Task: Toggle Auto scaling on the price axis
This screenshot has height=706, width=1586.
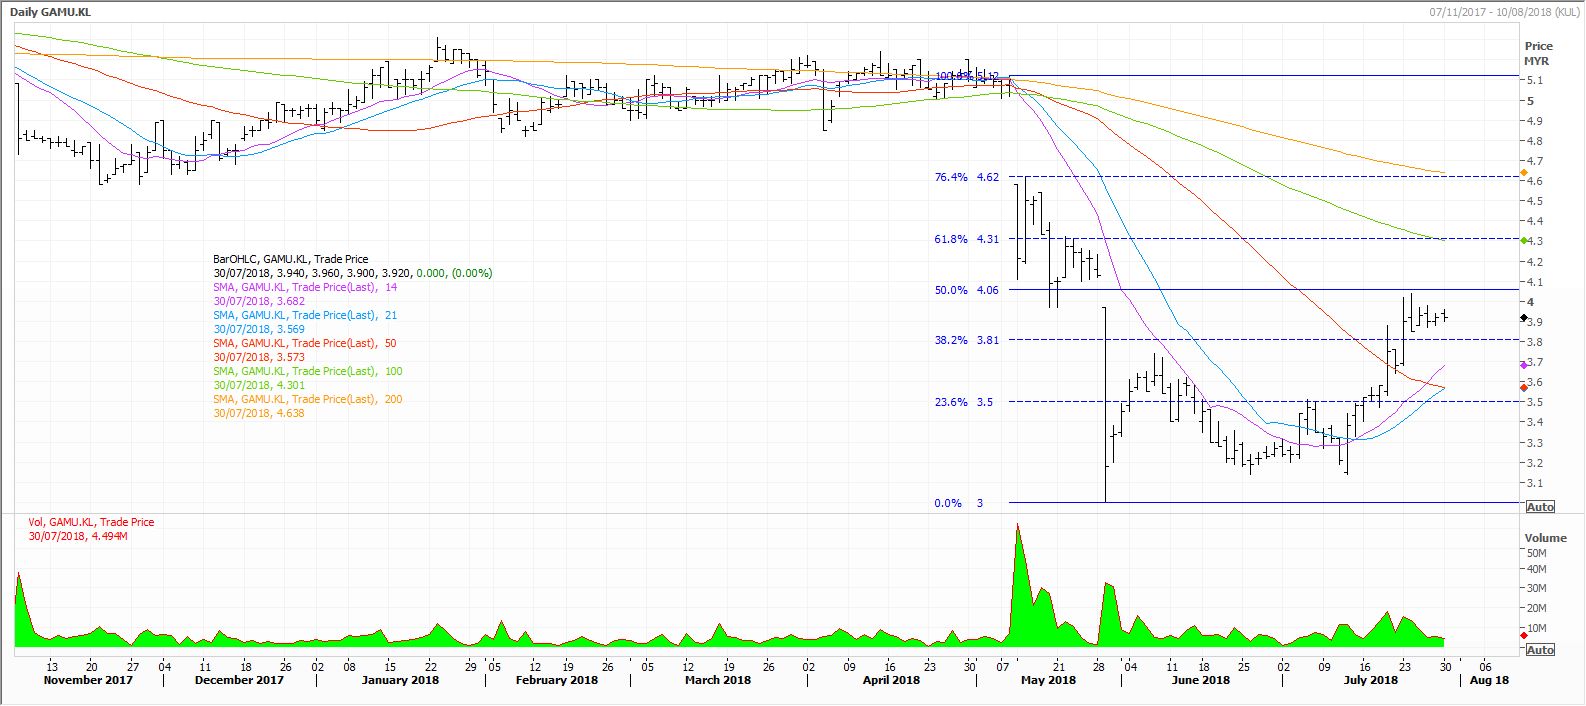Action: coord(1540,508)
